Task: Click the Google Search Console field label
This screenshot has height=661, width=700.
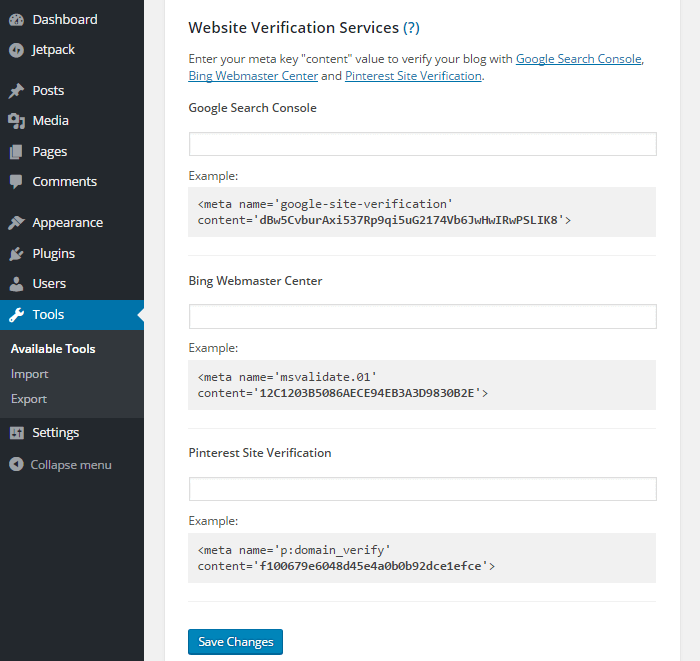Action: [253, 108]
